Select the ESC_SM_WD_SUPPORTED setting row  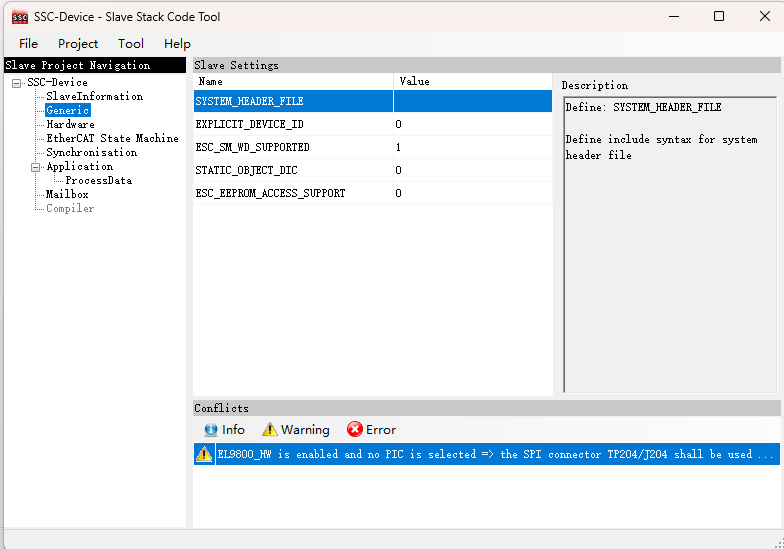[x=372, y=147]
